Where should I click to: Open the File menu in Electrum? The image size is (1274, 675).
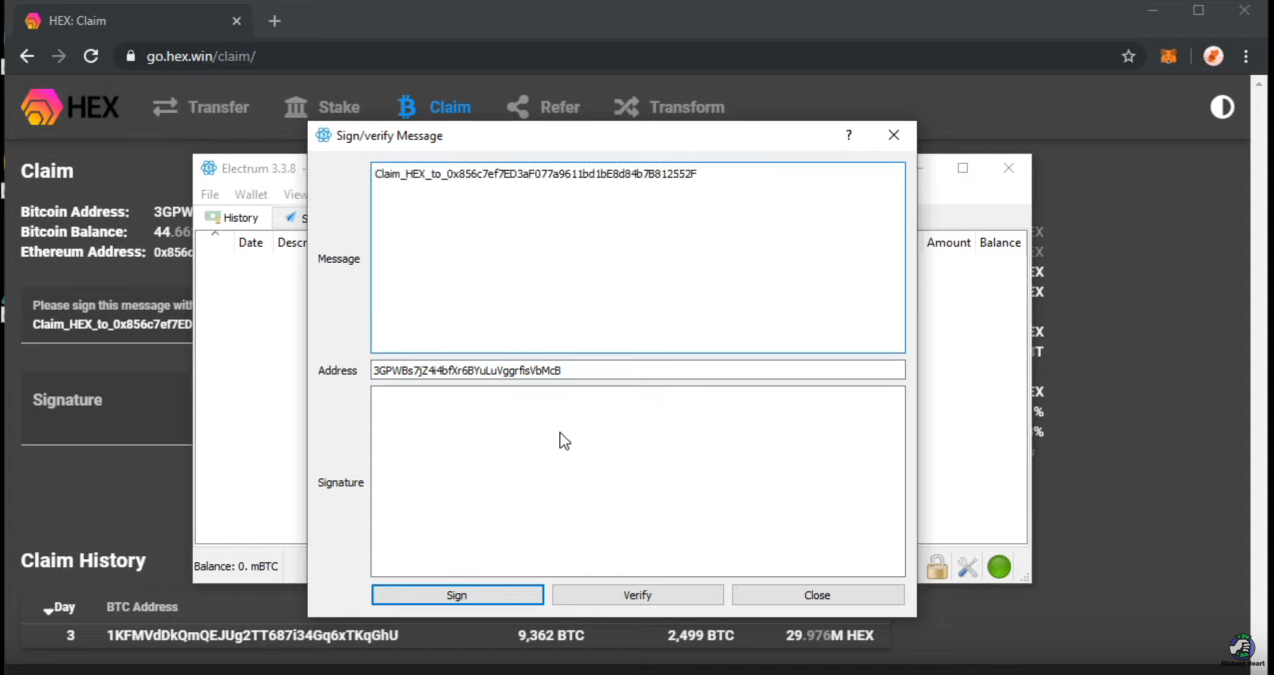click(210, 194)
